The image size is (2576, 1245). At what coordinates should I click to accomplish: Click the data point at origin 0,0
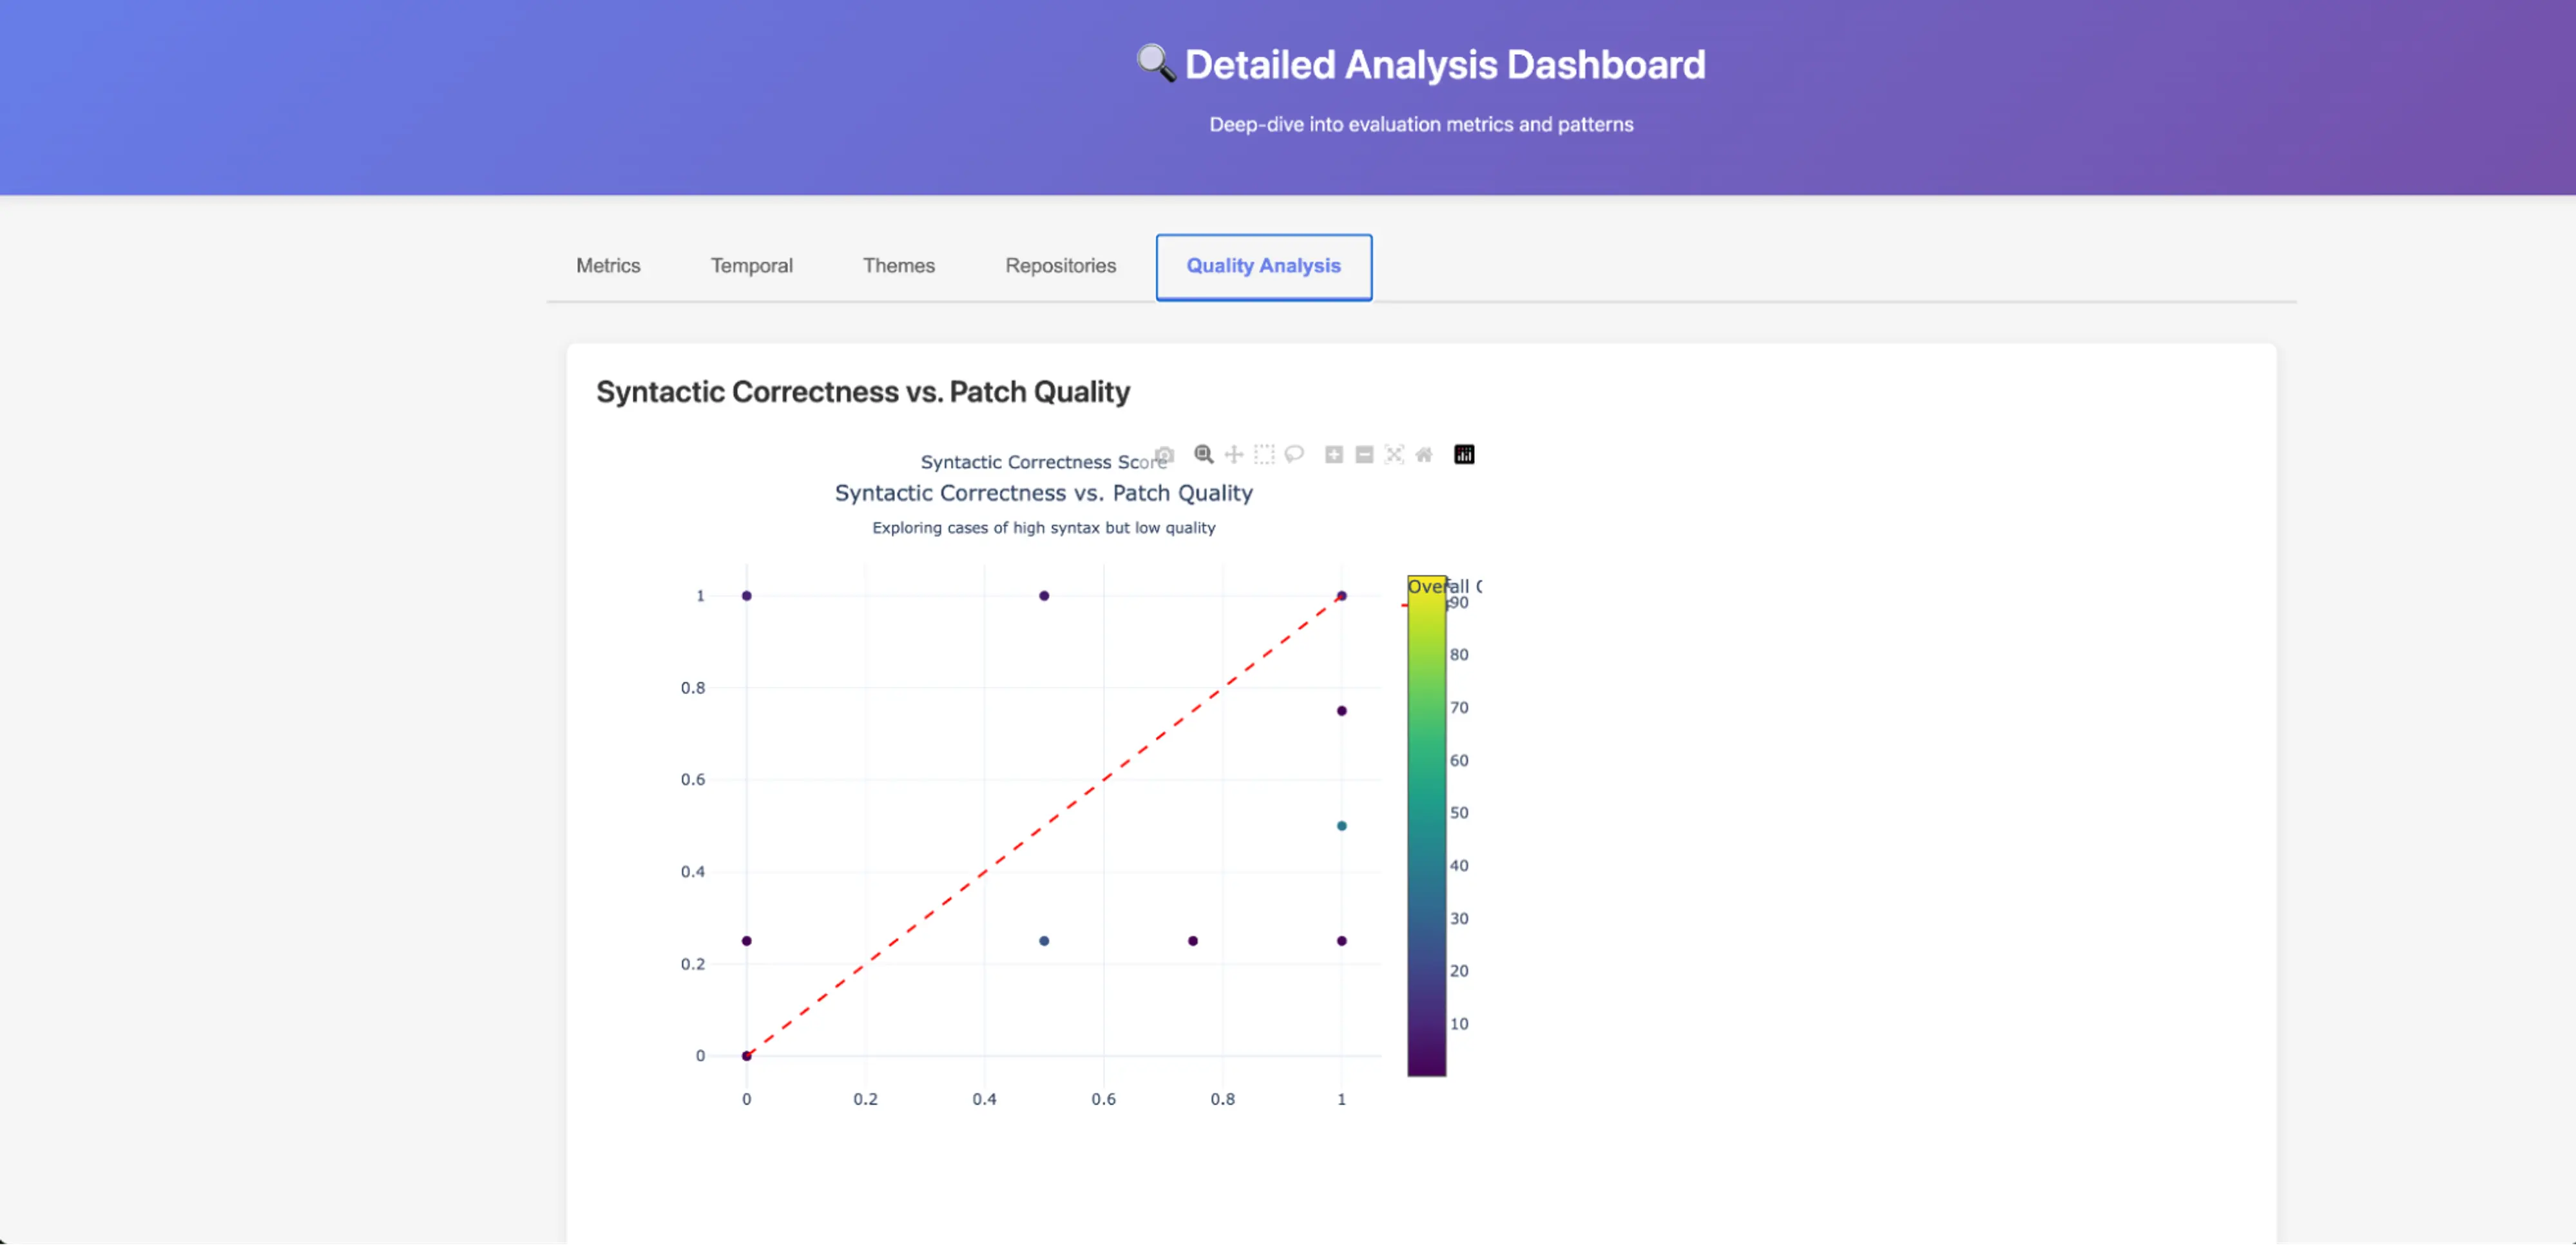pyautogui.click(x=746, y=1056)
